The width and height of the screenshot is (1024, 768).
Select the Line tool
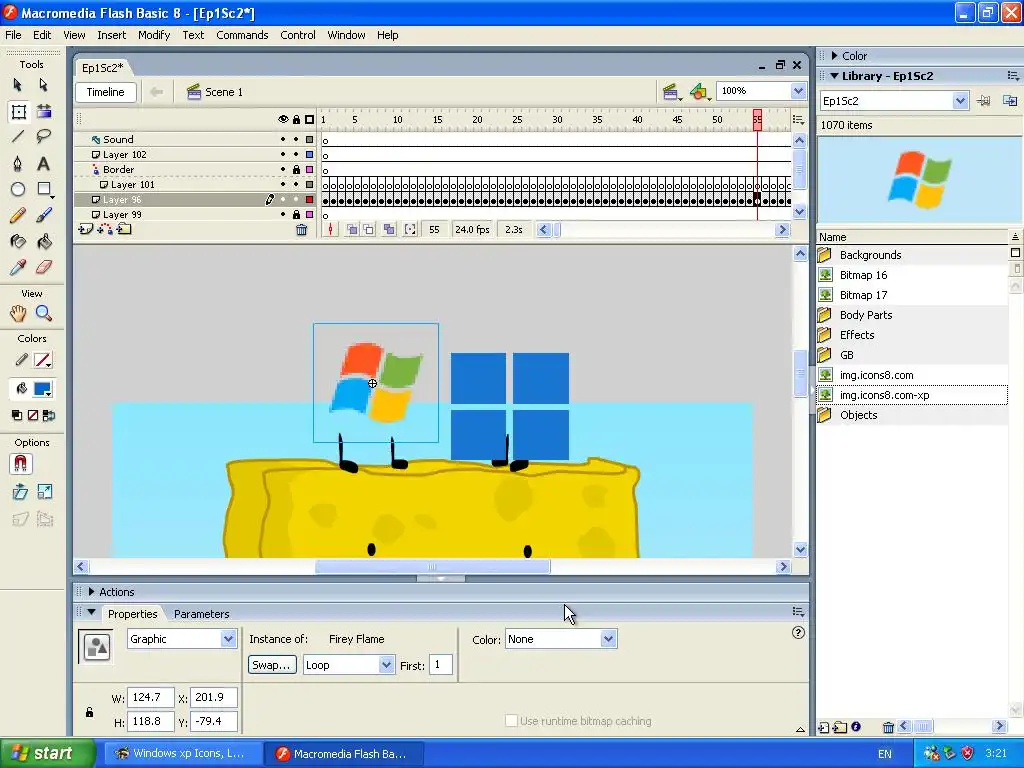pos(18,136)
